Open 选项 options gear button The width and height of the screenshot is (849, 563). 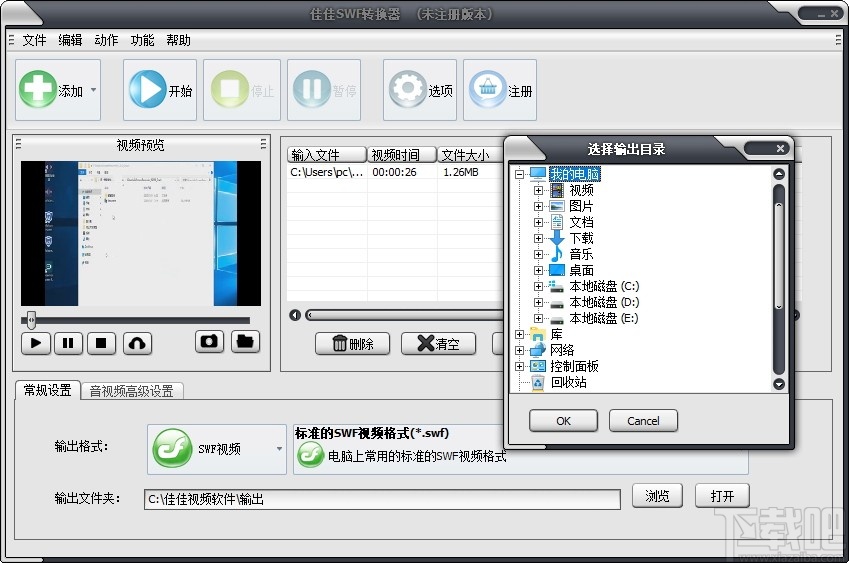coord(420,90)
